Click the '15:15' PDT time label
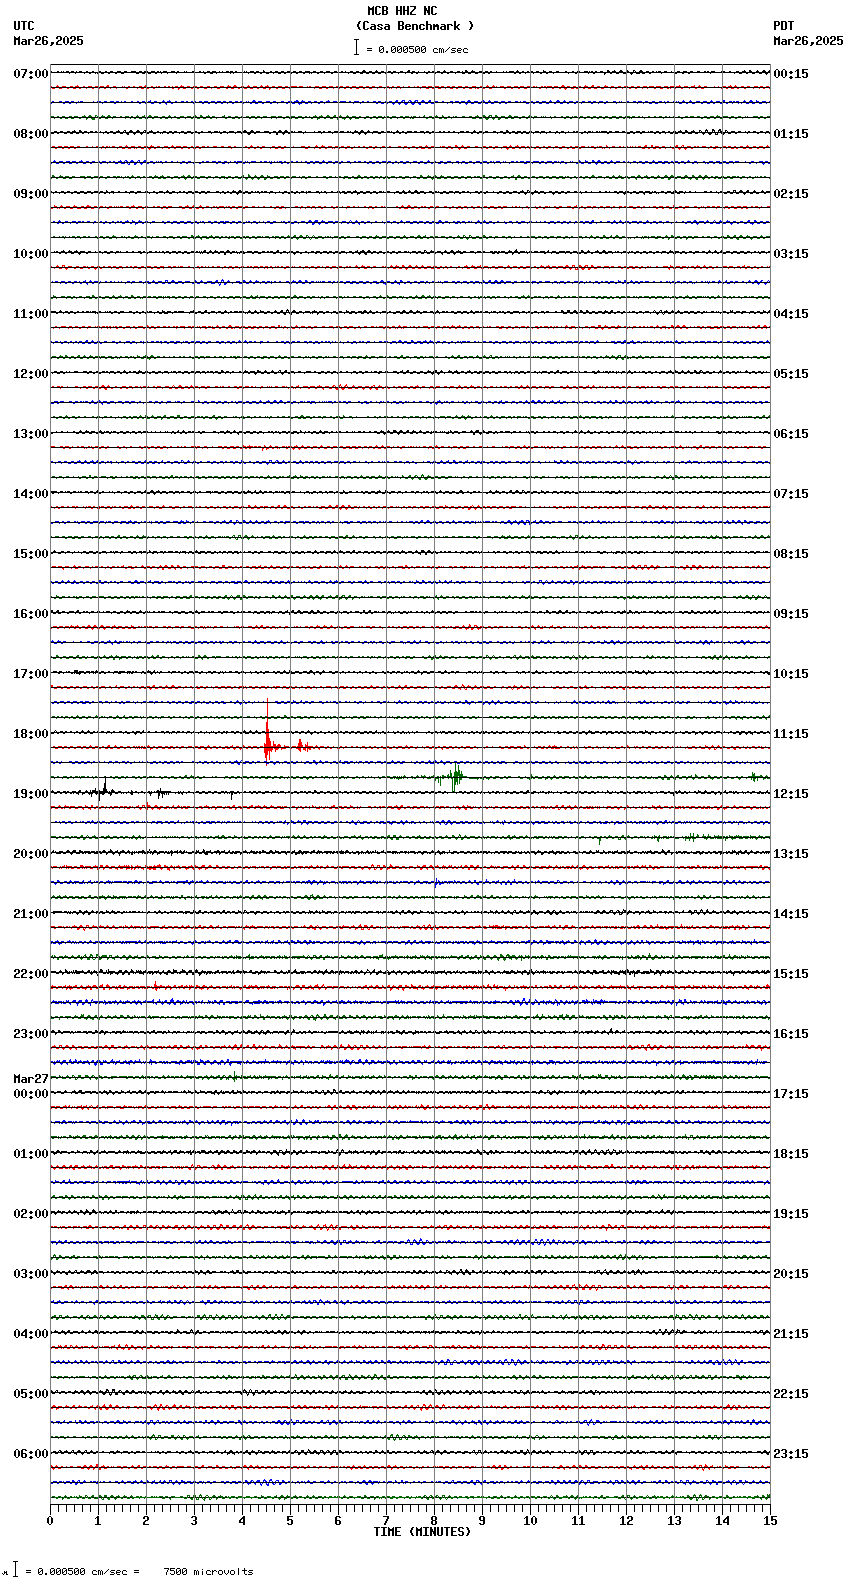The image size is (850, 1584). tap(791, 974)
